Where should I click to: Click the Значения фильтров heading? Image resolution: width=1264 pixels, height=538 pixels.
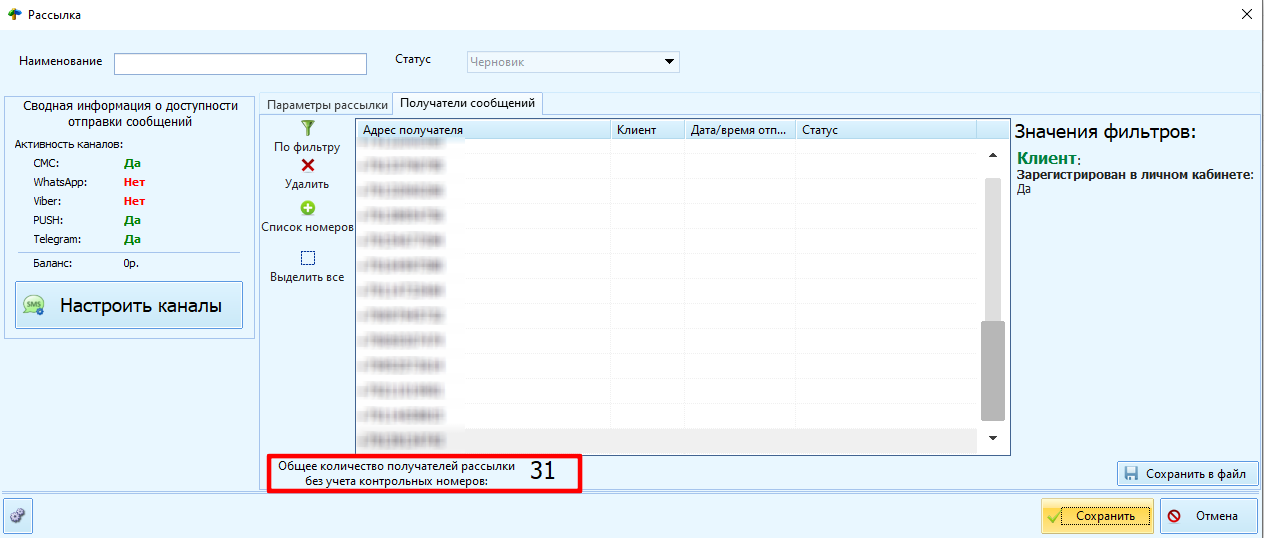1106,132
